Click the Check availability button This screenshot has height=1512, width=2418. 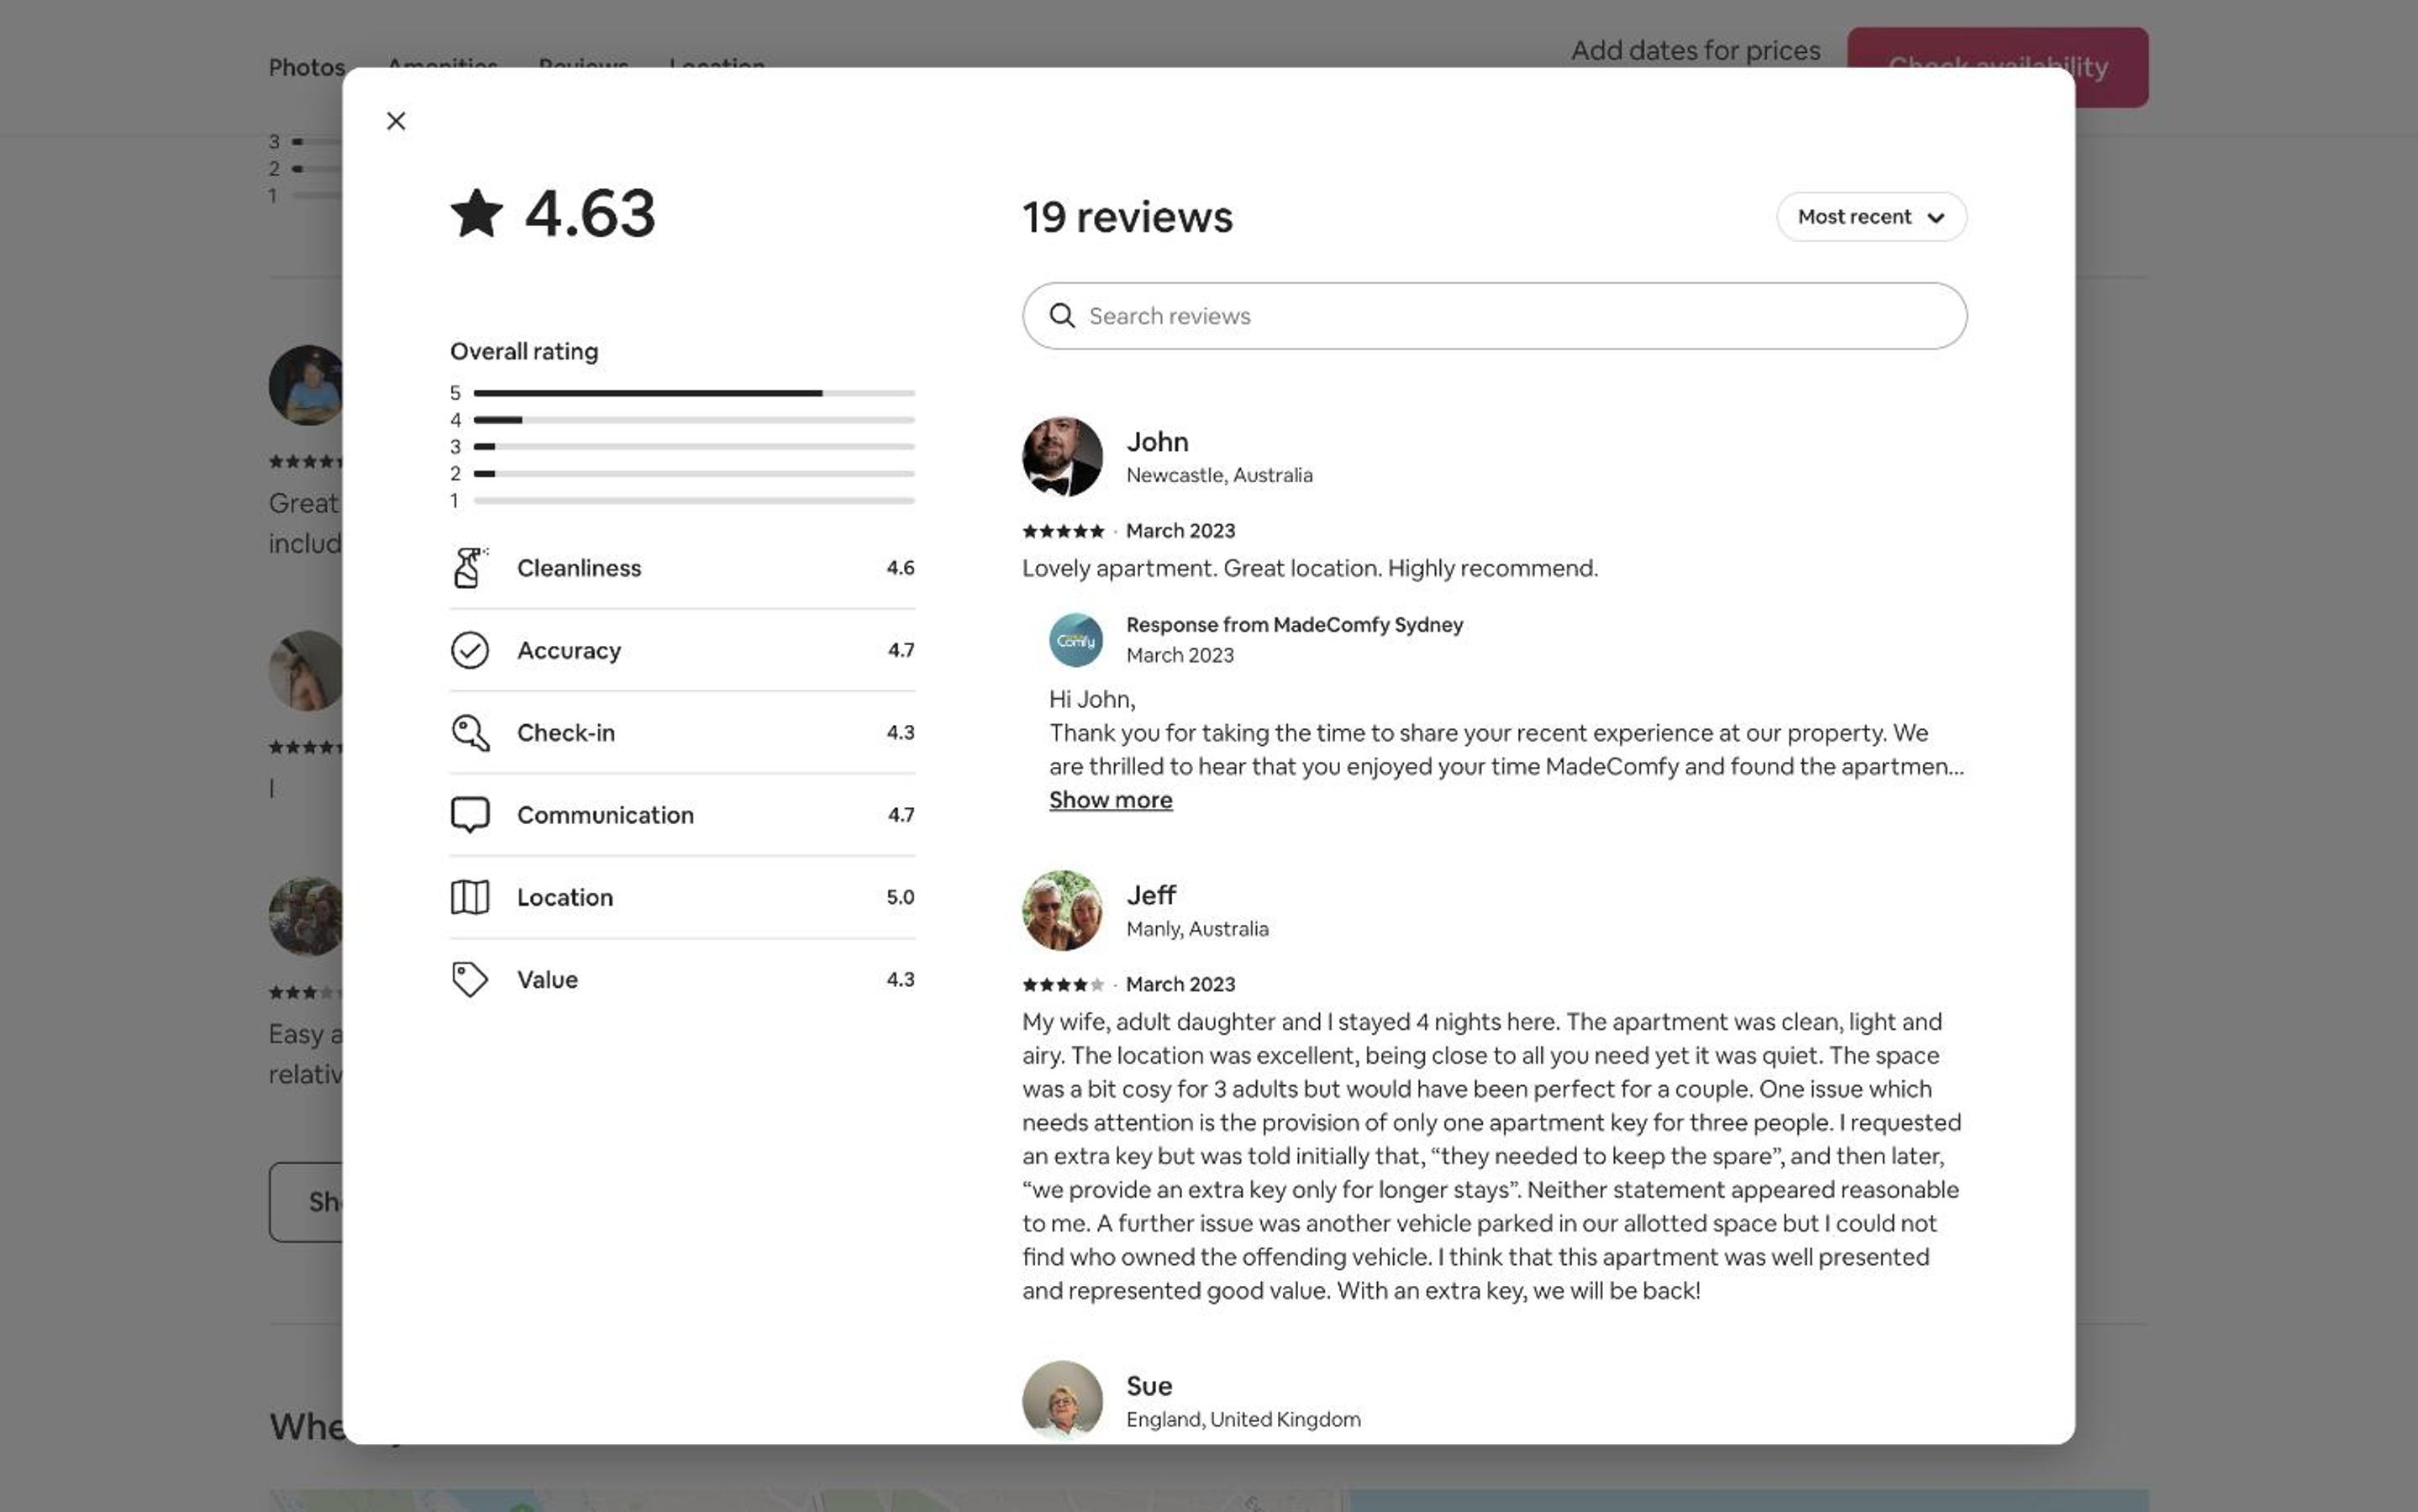click(x=1997, y=67)
